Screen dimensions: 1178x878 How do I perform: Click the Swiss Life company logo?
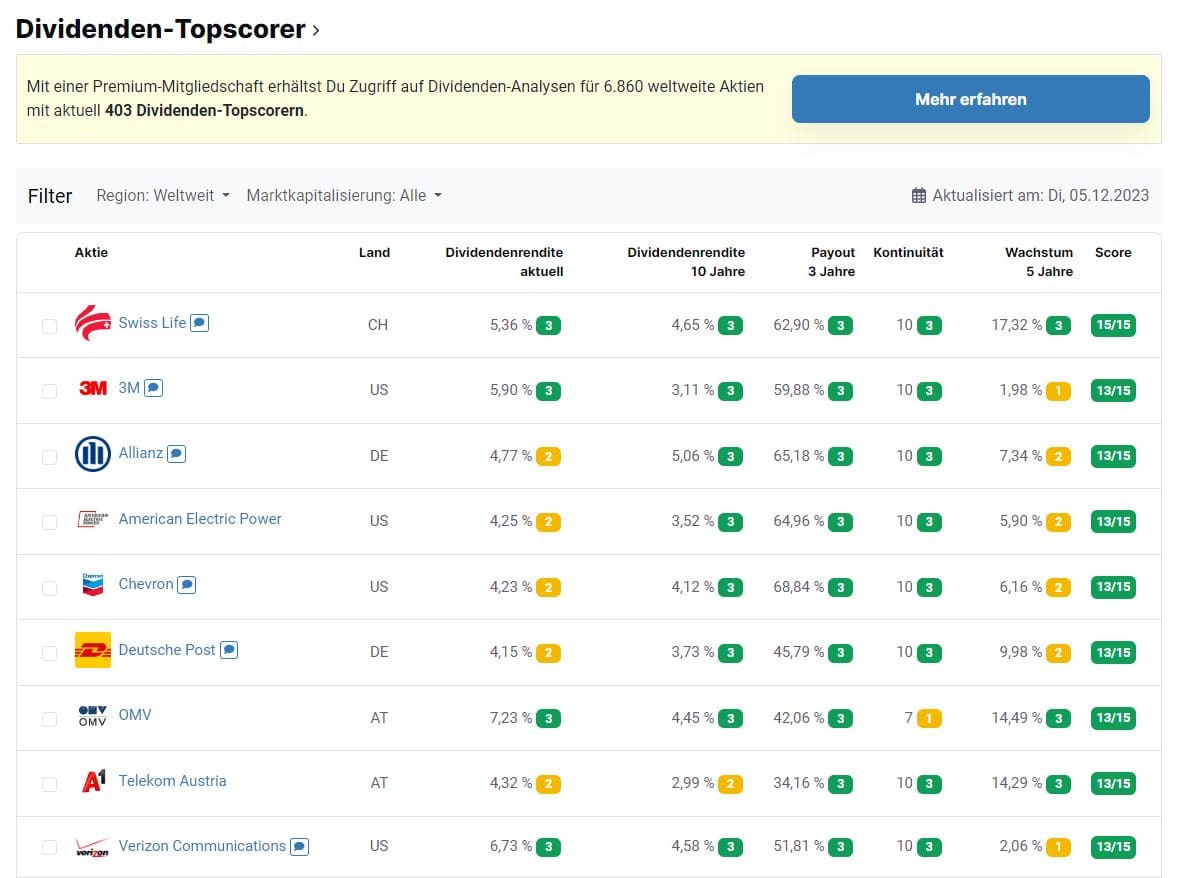click(x=92, y=322)
